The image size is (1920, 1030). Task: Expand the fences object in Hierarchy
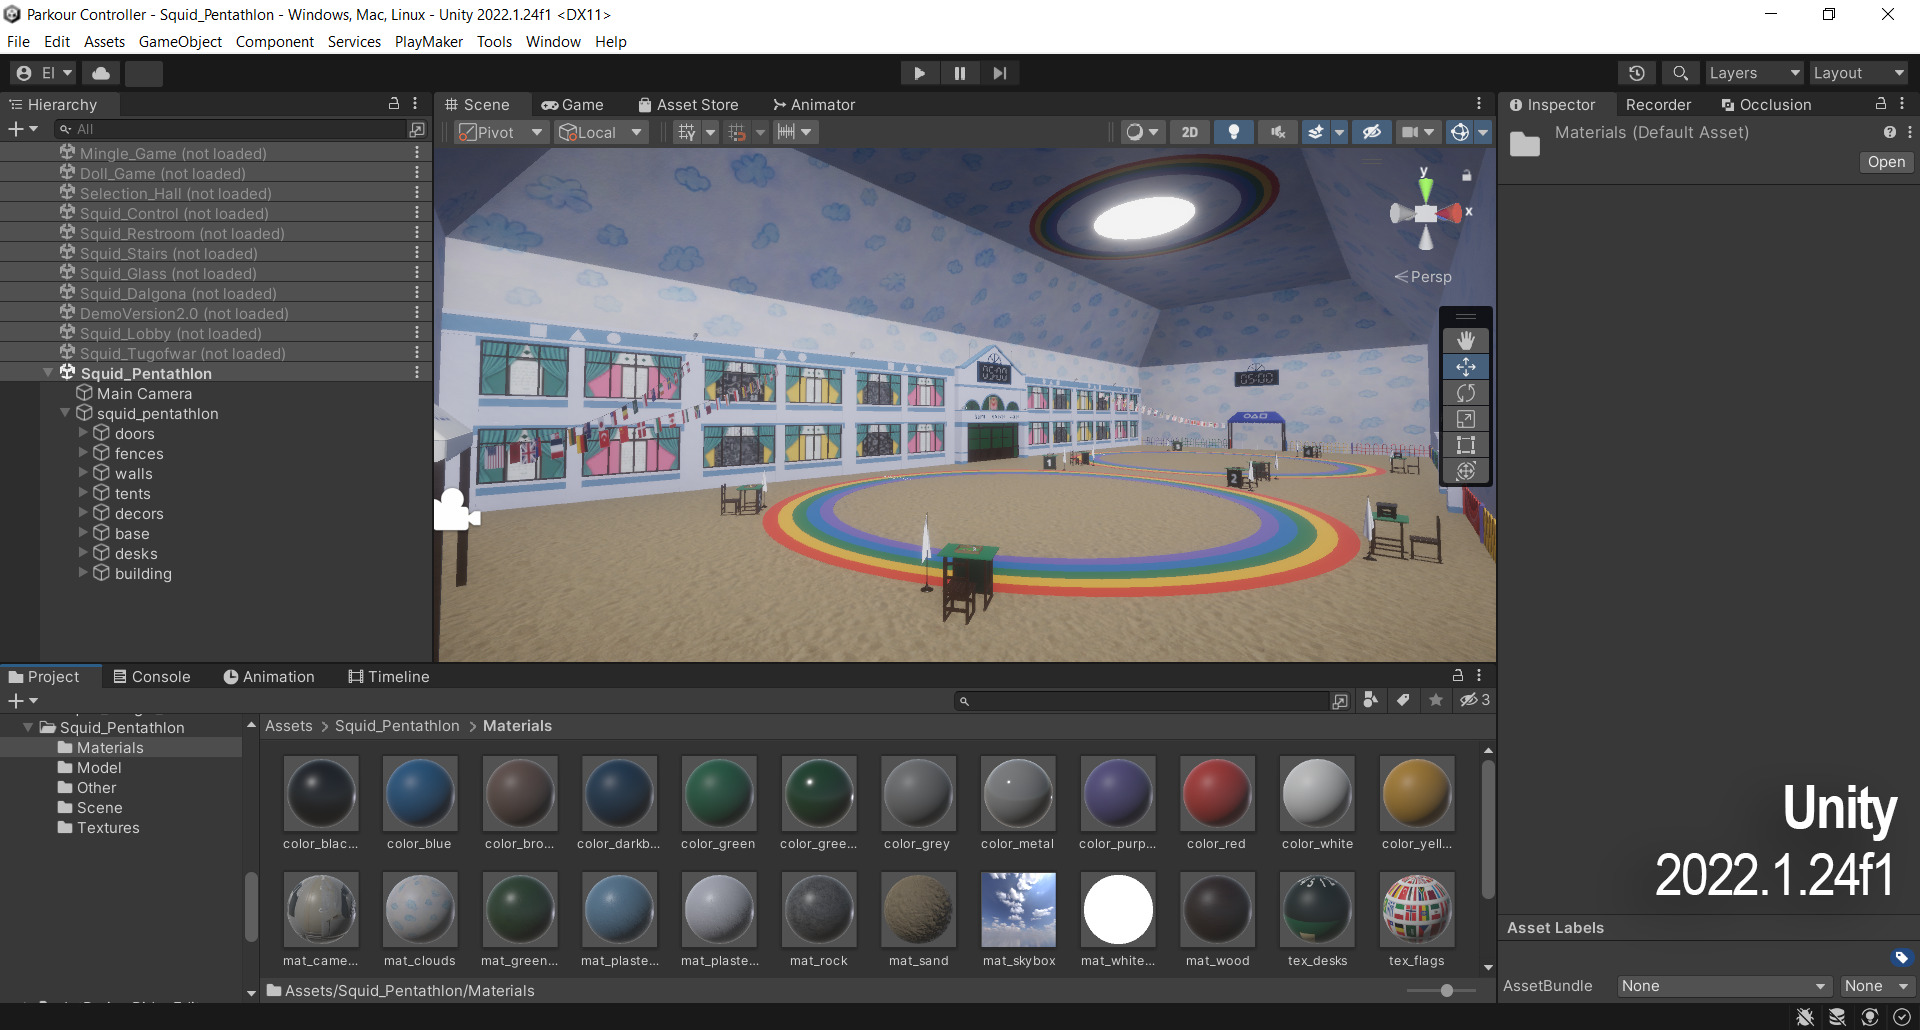tap(84, 453)
